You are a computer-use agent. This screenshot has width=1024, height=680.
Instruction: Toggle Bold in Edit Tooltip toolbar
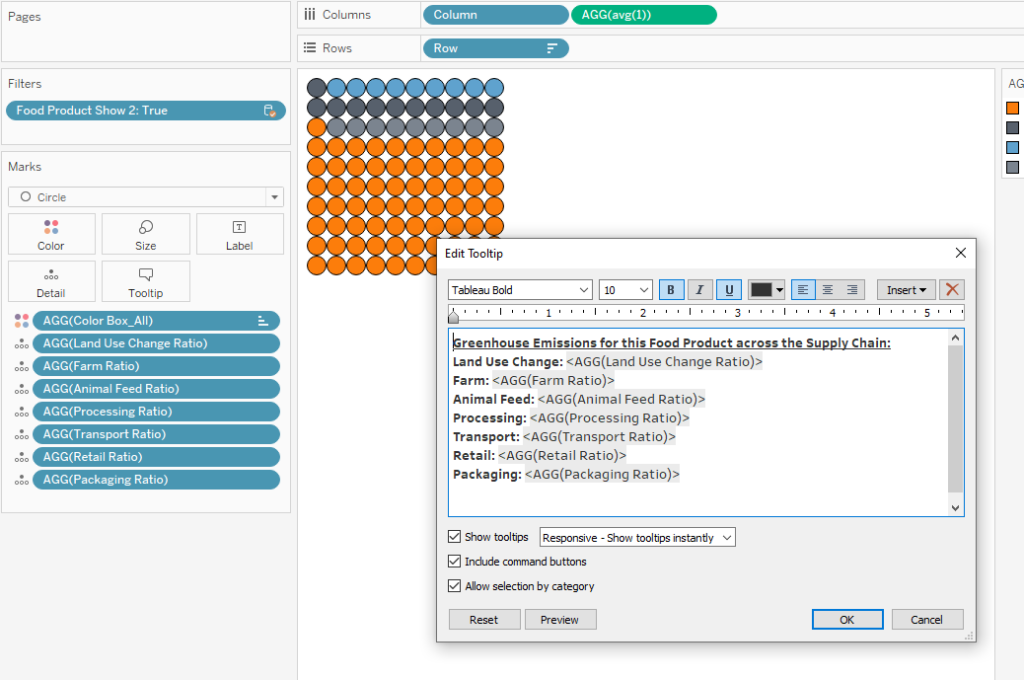pyautogui.click(x=671, y=289)
